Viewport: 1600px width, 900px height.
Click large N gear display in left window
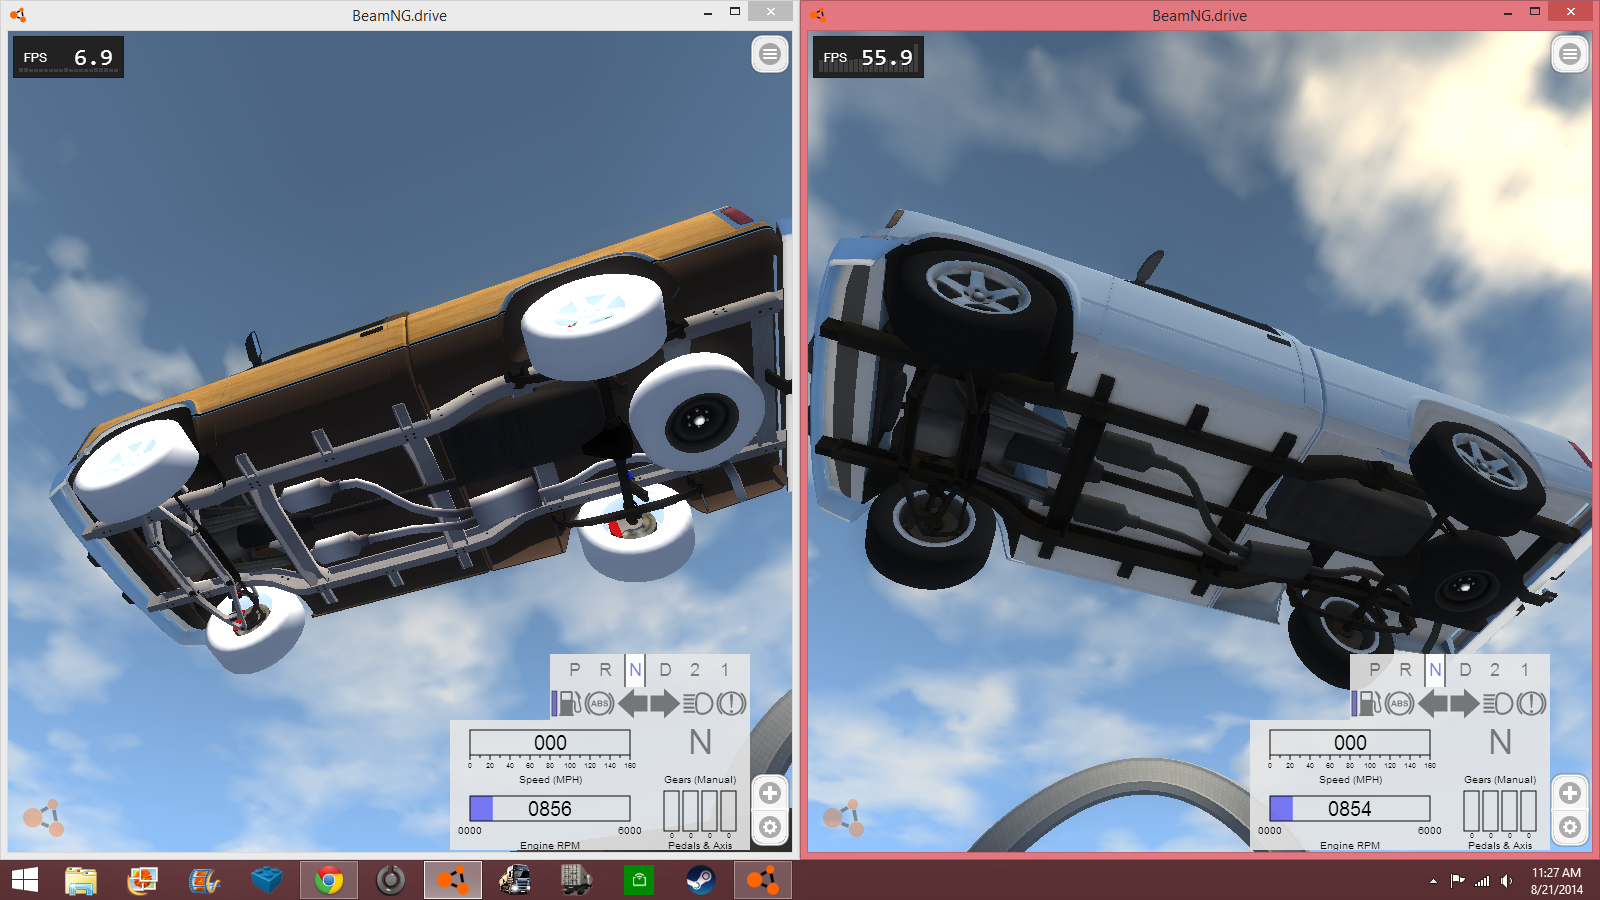(x=700, y=742)
